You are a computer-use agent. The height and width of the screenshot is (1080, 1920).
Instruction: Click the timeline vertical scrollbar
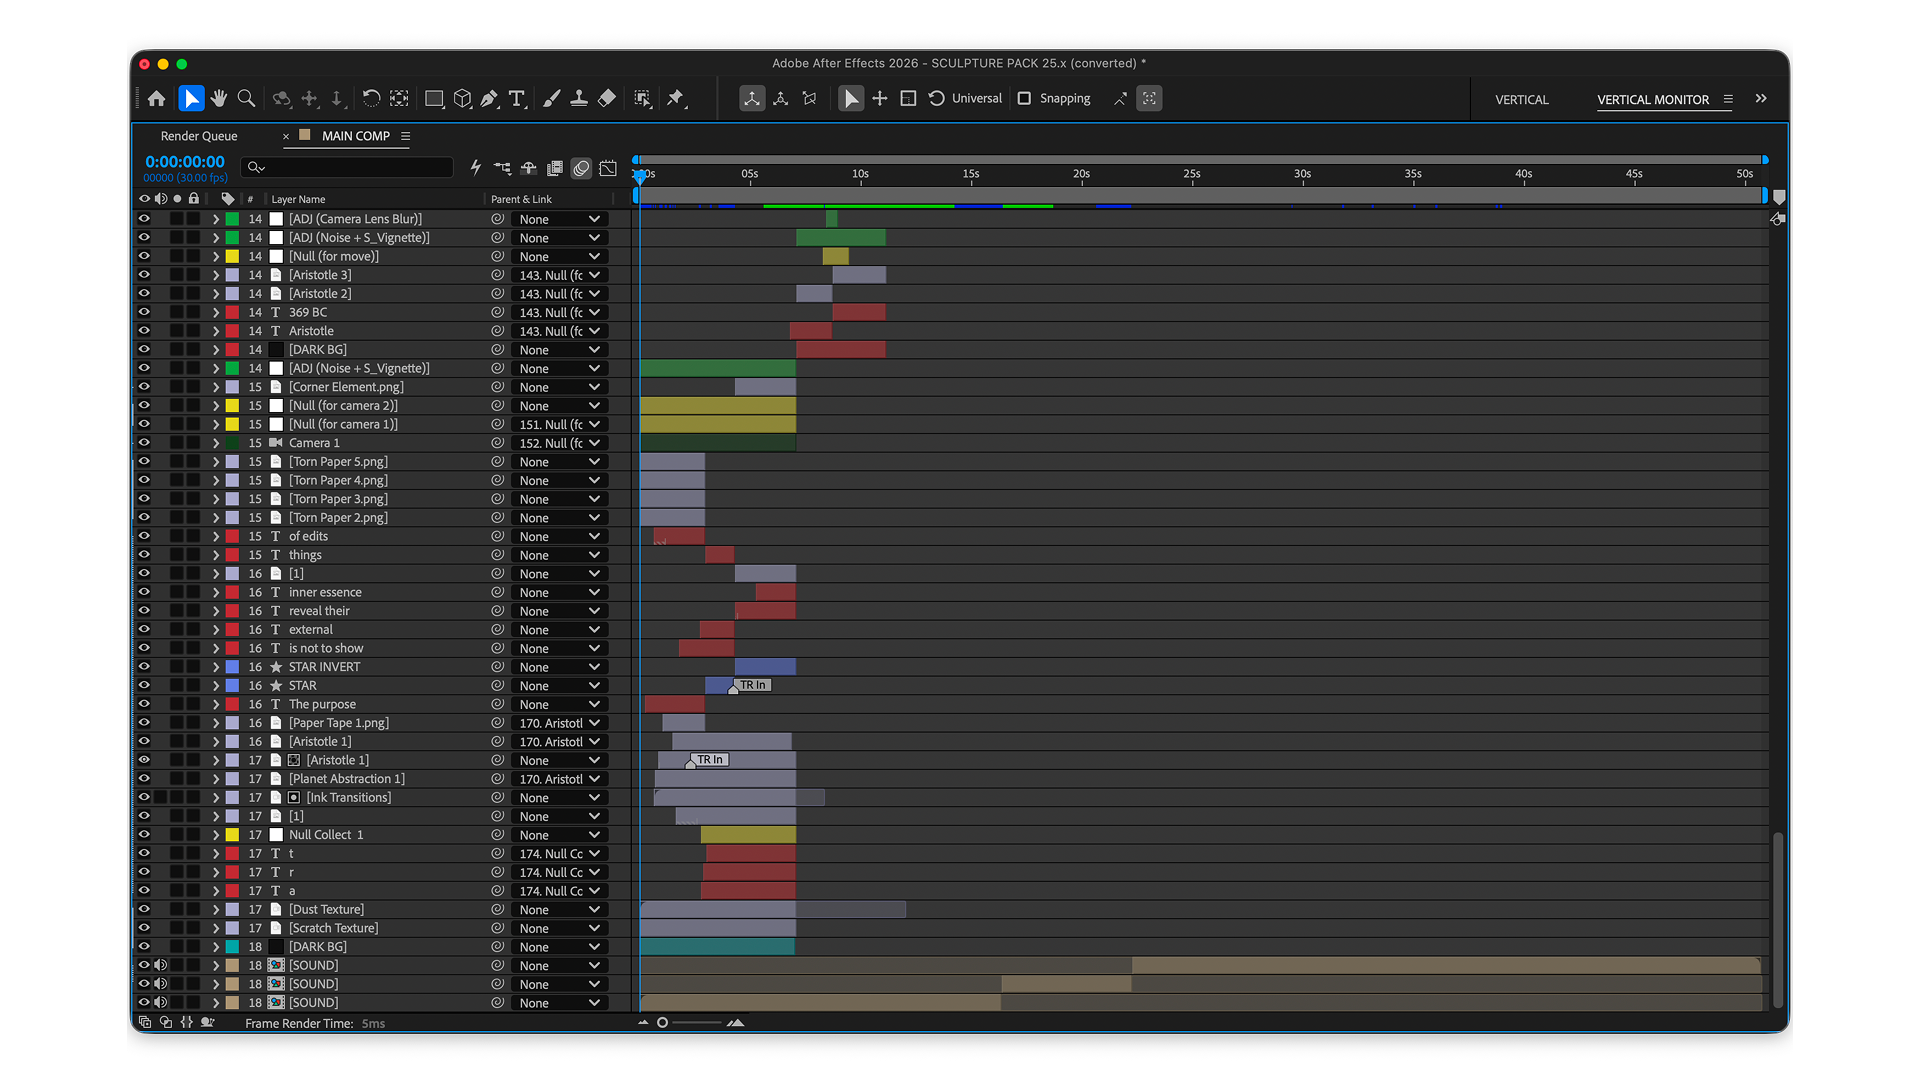click(1777, 919)
